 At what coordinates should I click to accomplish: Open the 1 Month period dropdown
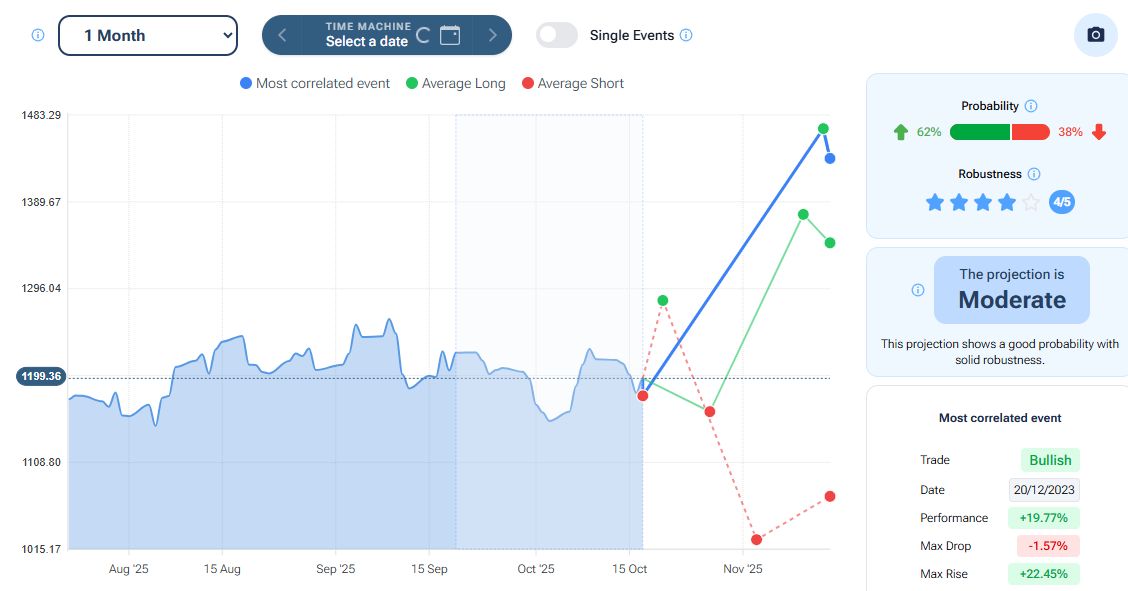pos(148,35)
